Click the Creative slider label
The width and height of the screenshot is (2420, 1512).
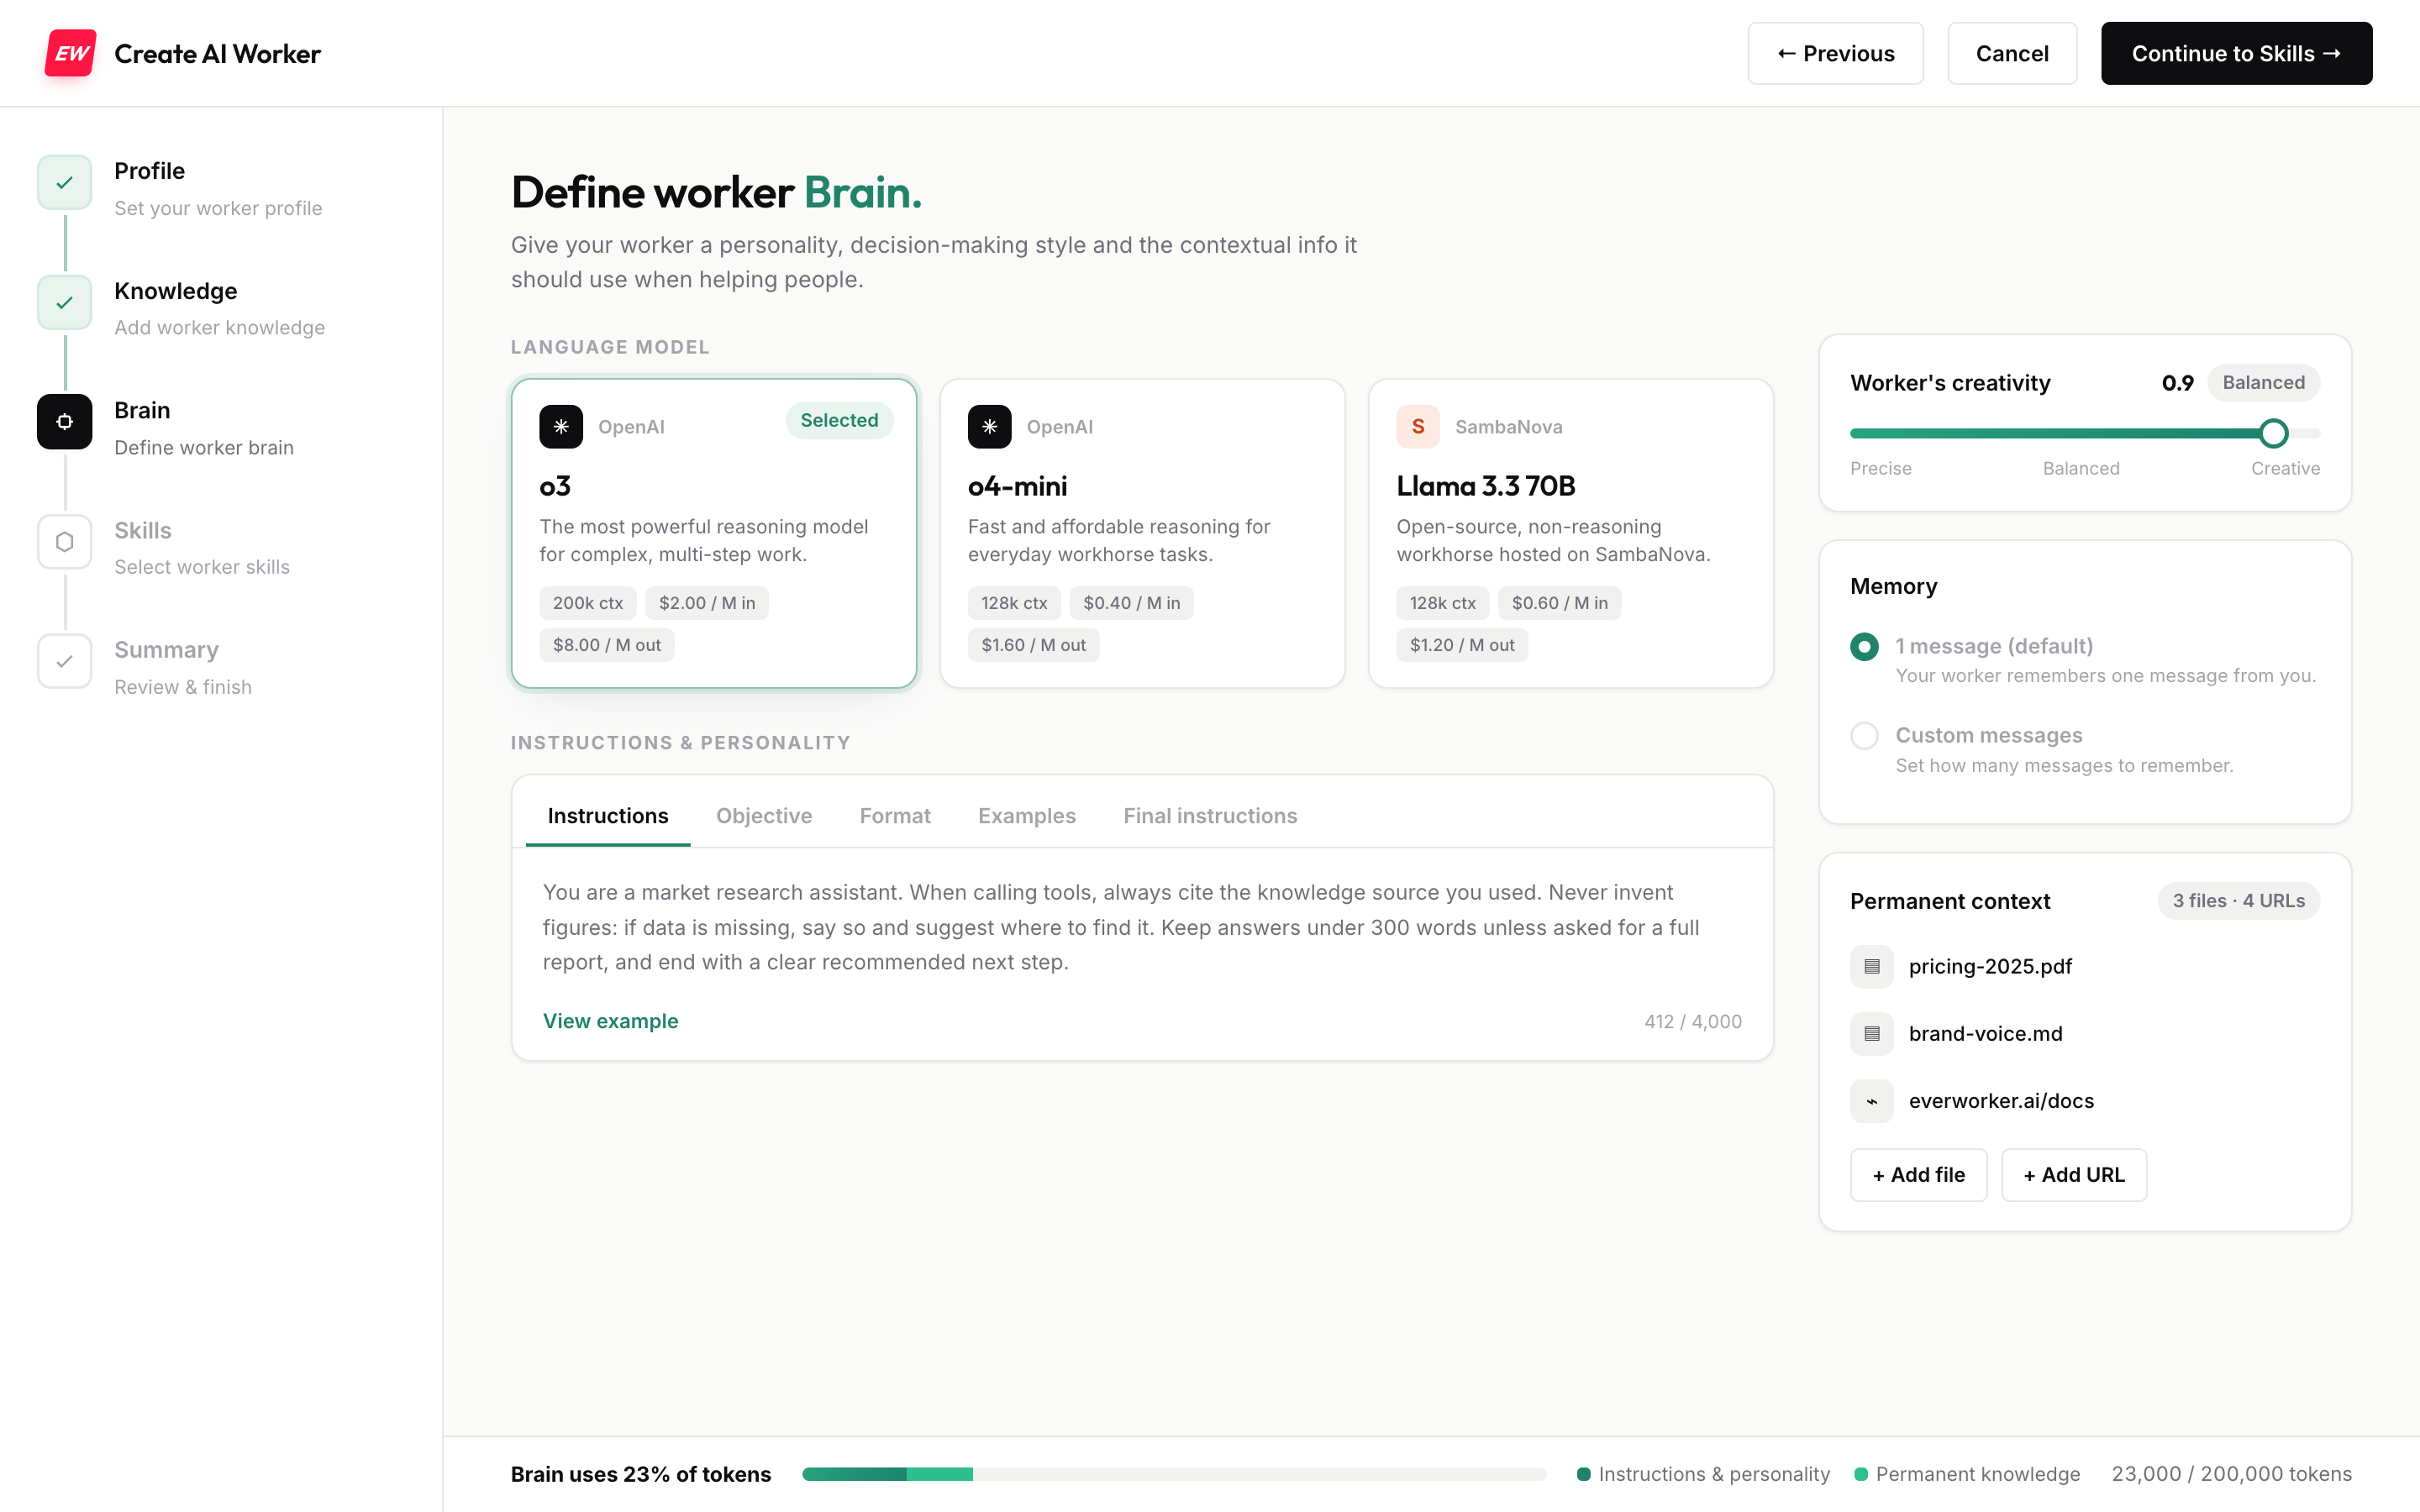click(x=2285, y=468)
